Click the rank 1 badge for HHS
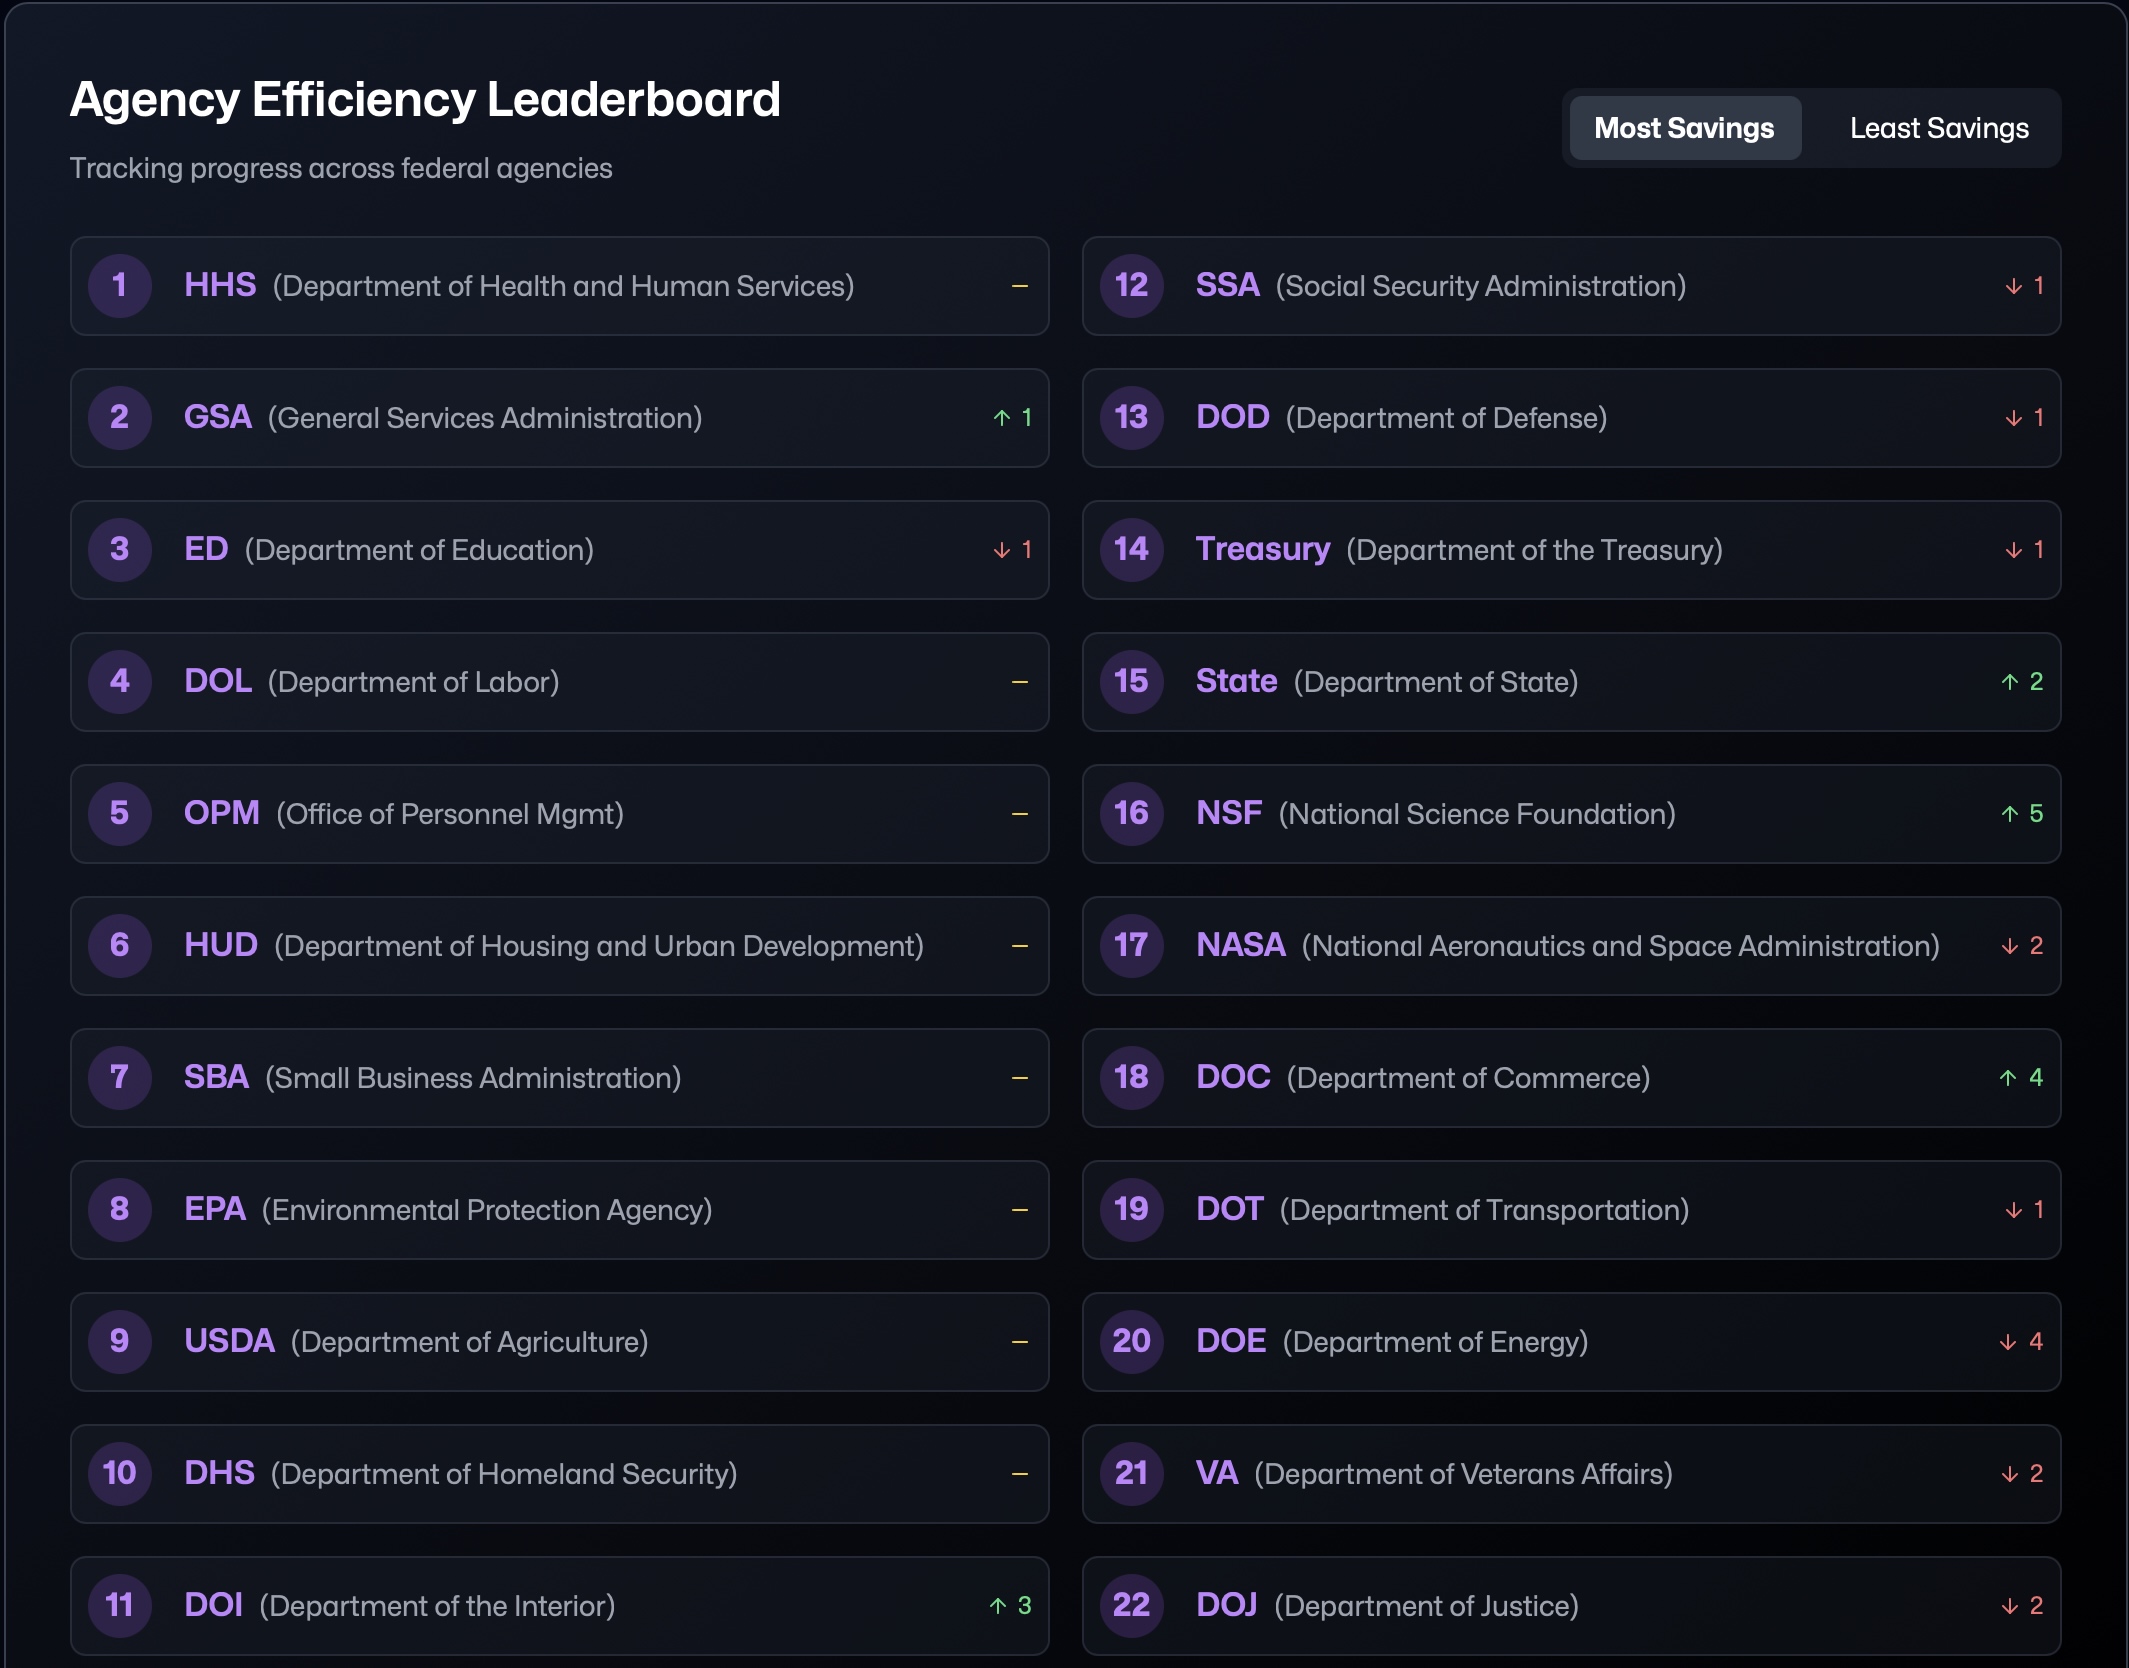The height and width of the screenshot is (1668, 2129). pos(119,286)
